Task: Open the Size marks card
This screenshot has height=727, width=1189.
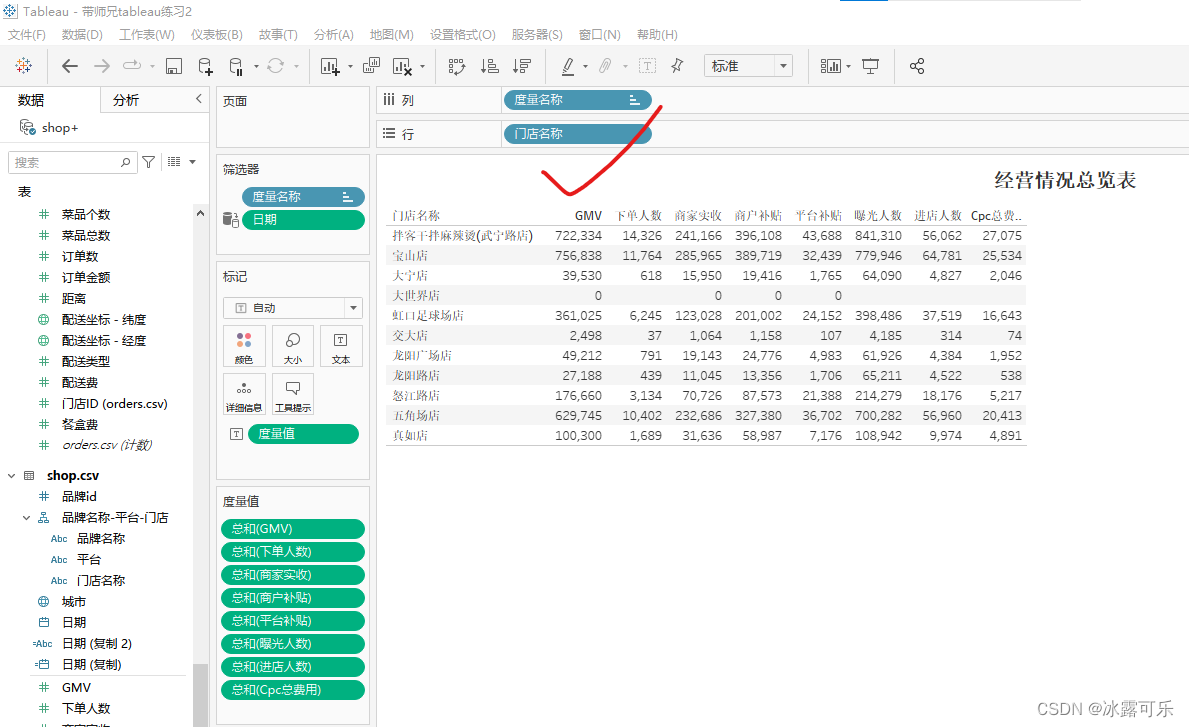Action: click(293, 346)
